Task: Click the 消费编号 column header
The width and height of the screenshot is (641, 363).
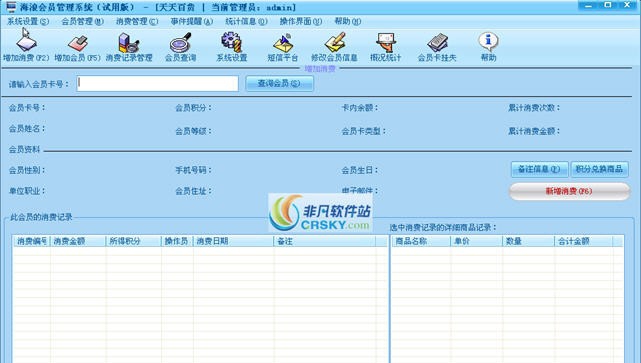Action: [x=31, y=241]
